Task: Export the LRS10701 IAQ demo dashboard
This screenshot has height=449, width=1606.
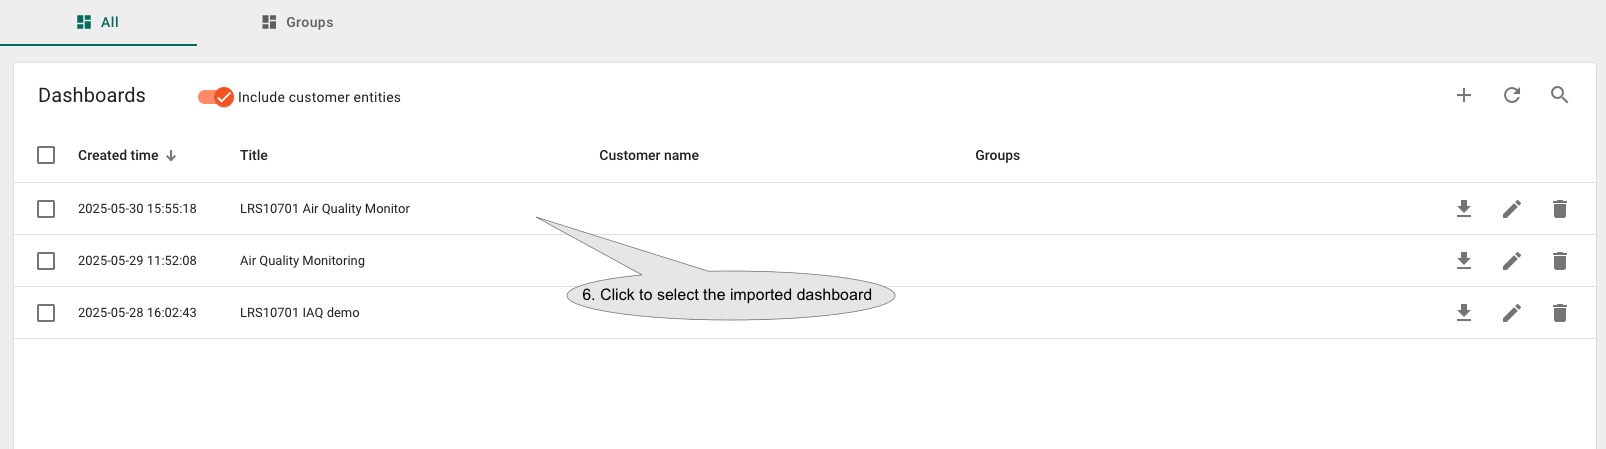Action: [1464, 313]
